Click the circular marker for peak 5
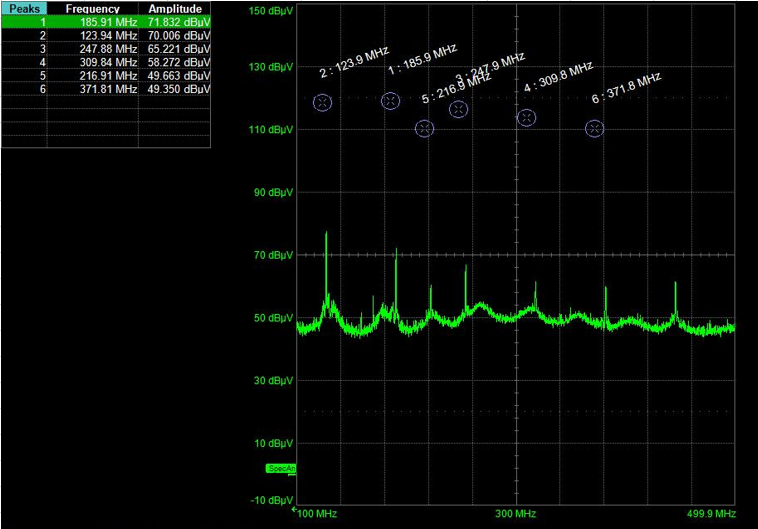 pyautogui.click(x=424, y=129)
